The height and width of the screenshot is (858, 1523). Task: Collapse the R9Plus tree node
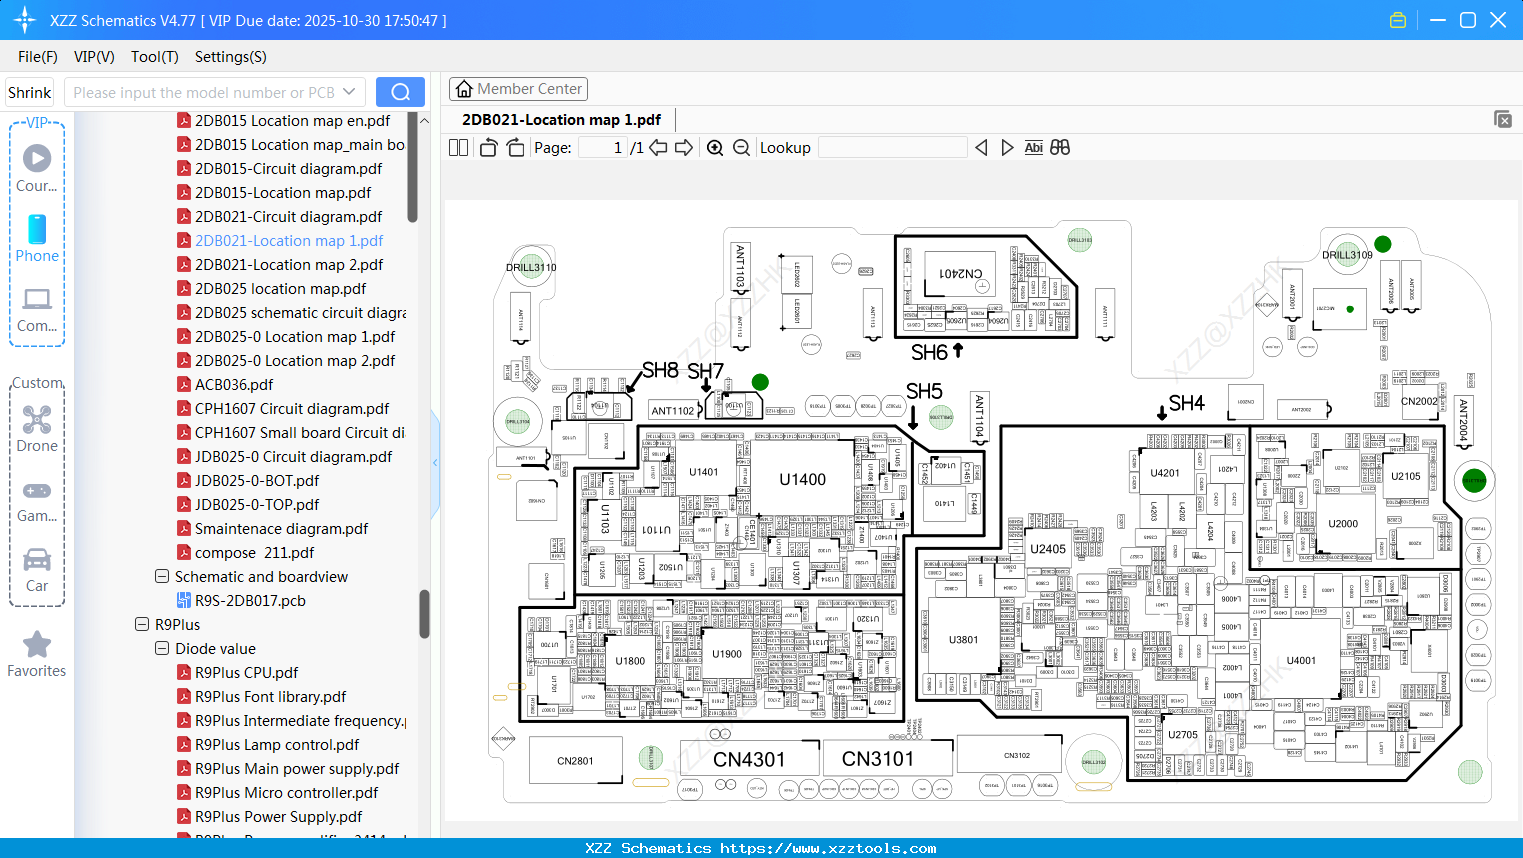141,624
